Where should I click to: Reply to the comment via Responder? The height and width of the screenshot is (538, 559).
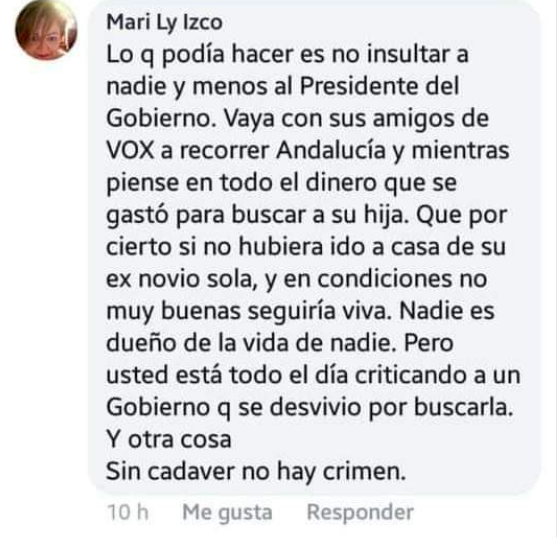coord(360,512)
